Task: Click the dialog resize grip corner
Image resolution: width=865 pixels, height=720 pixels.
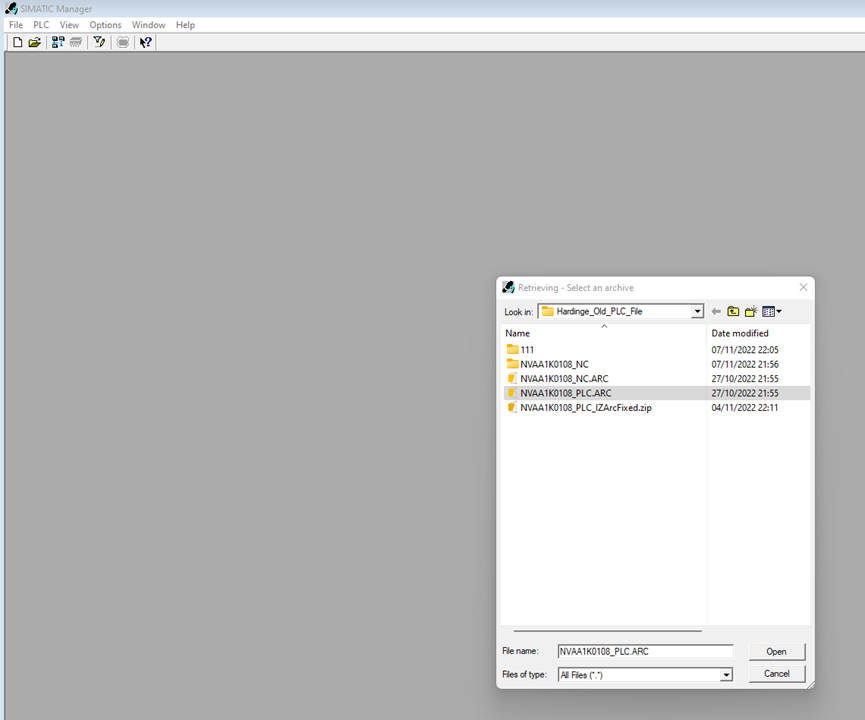Action: (x=810, y=684)
